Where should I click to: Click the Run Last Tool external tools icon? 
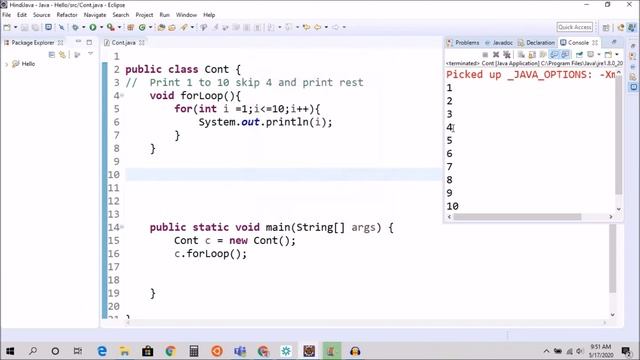111,27
